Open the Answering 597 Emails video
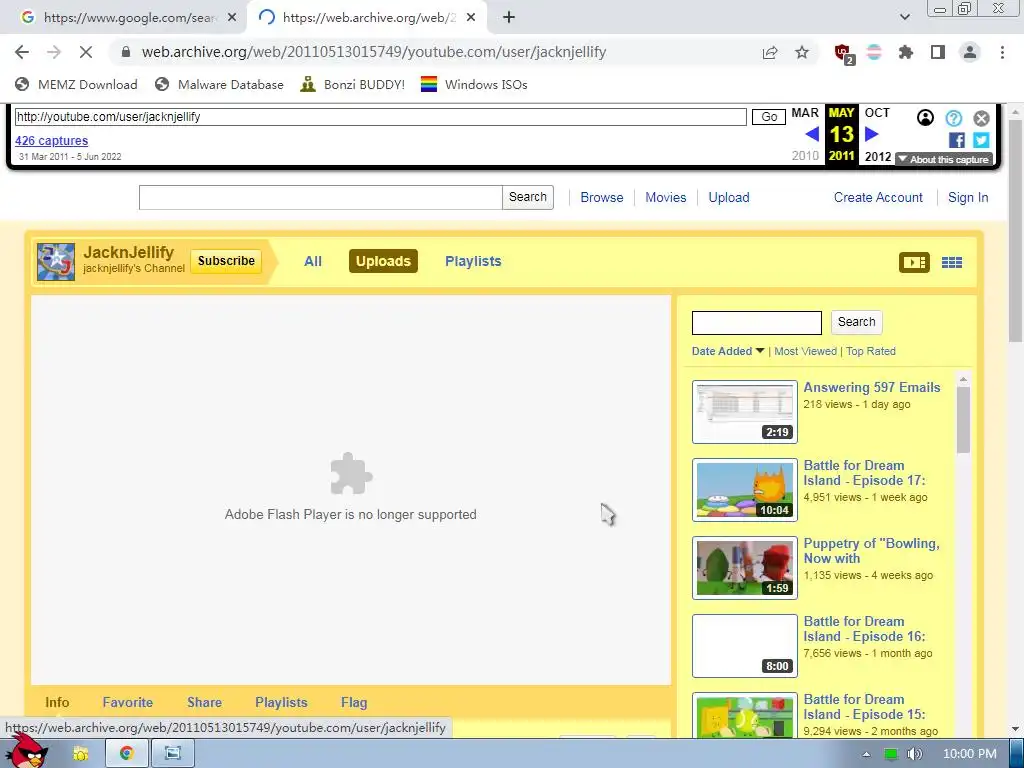Viewport: 1024px width, 768px height. tap(871, 387)
